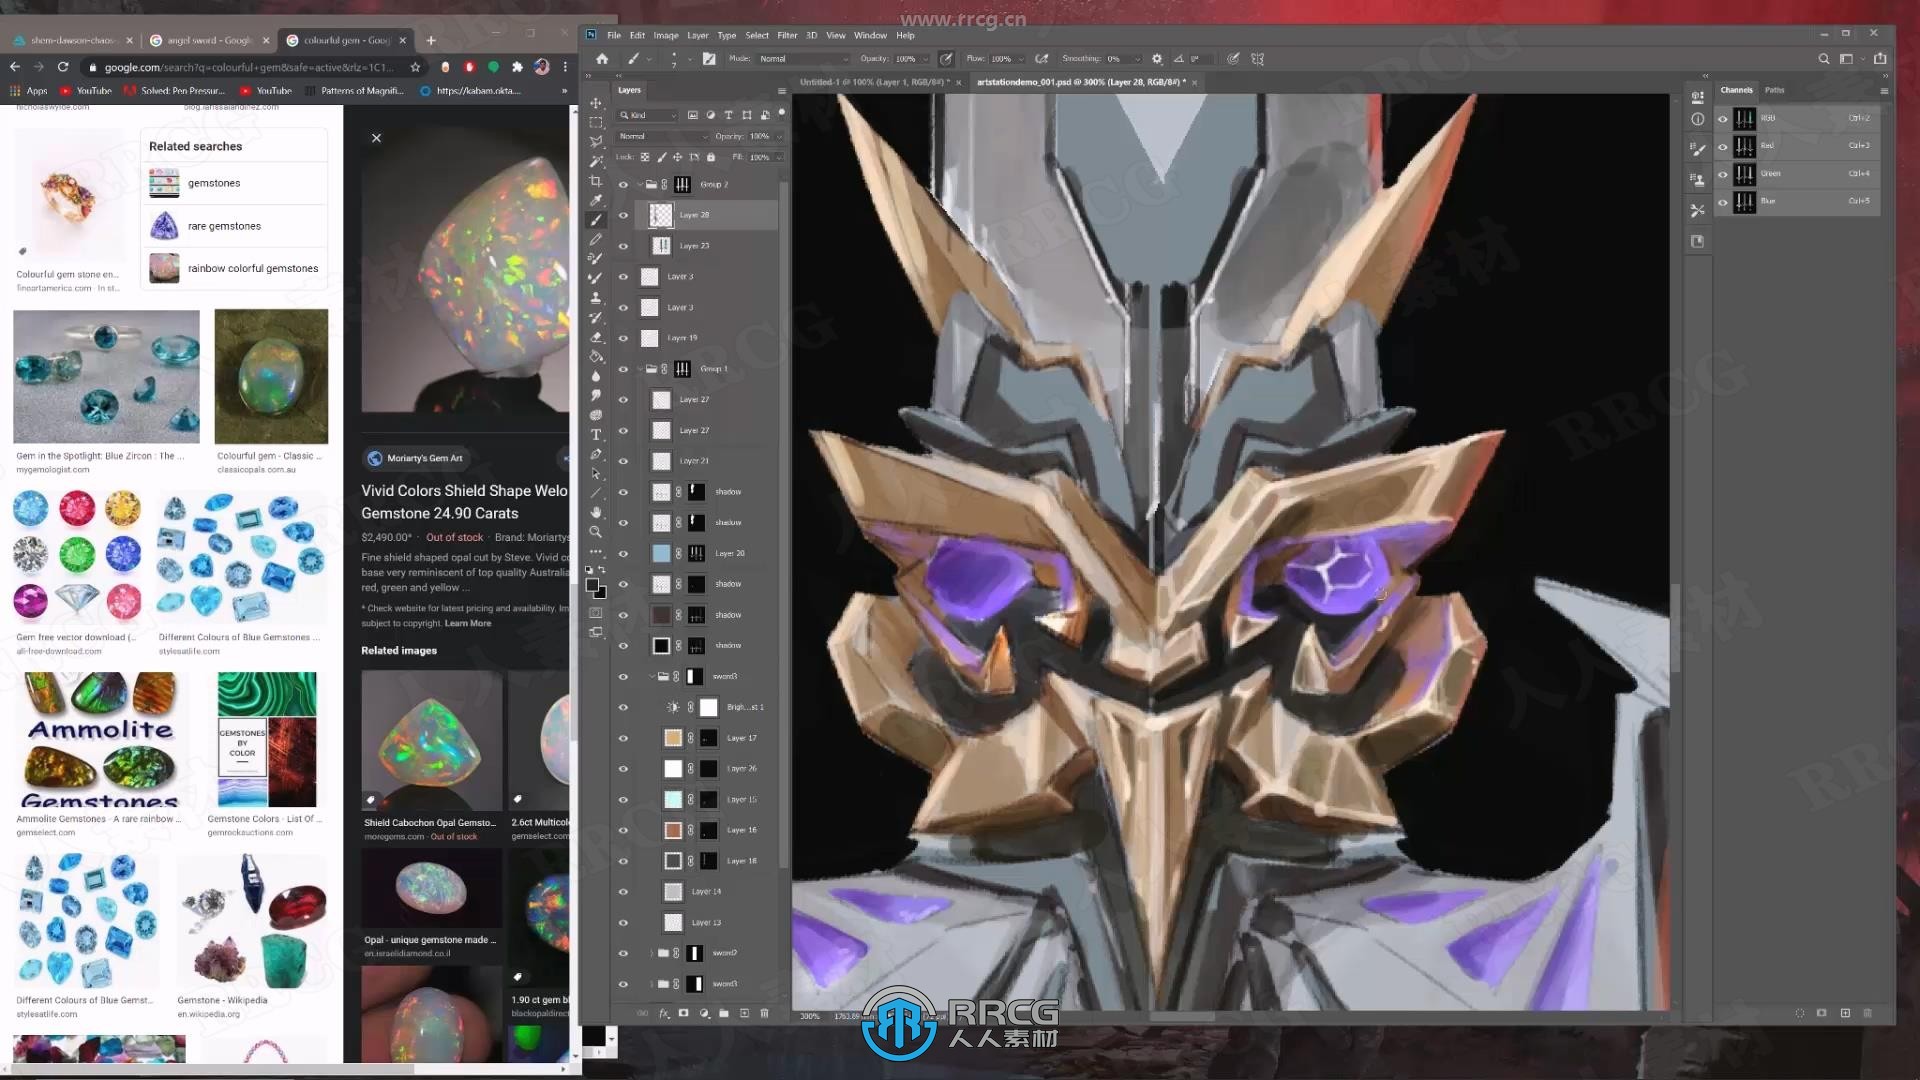This screenshot has height=1080, width=1920.
Task: Click Photoshop search magnifier icon top right
Action: (x=1824, y=59)
